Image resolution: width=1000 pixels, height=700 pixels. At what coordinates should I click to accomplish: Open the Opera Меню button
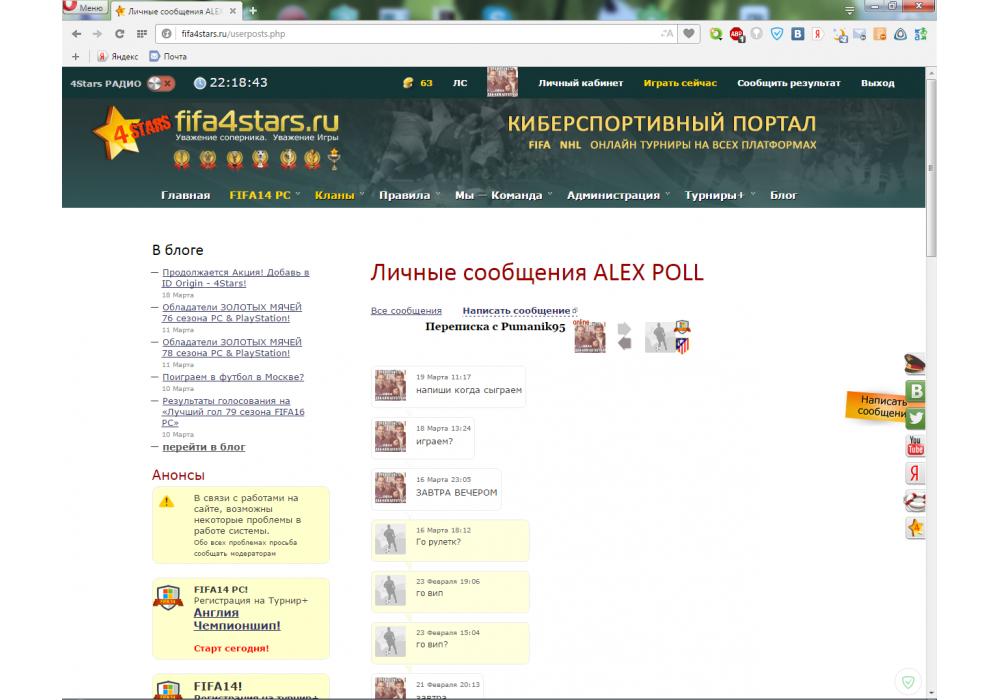pos(85,8)
